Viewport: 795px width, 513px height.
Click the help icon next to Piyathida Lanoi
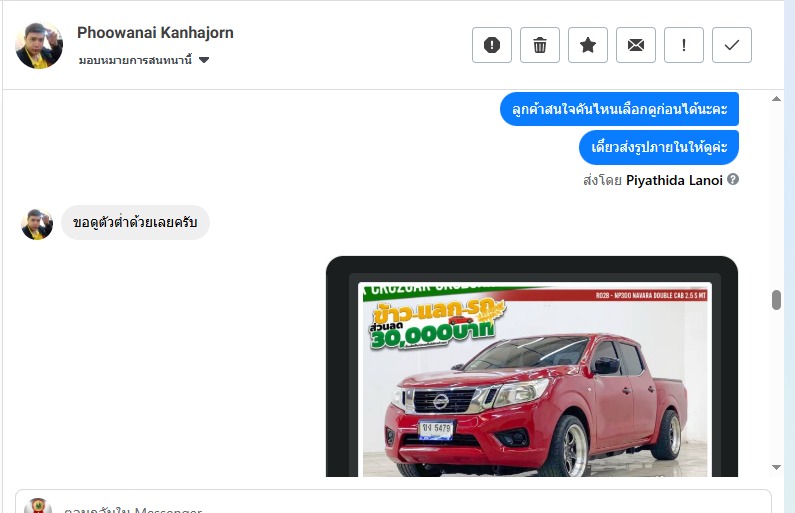point(733,179)
